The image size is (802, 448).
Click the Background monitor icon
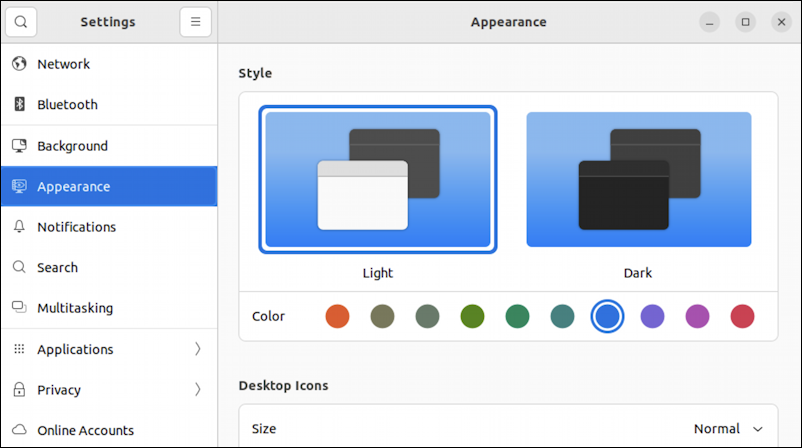(x=19, y=146)
